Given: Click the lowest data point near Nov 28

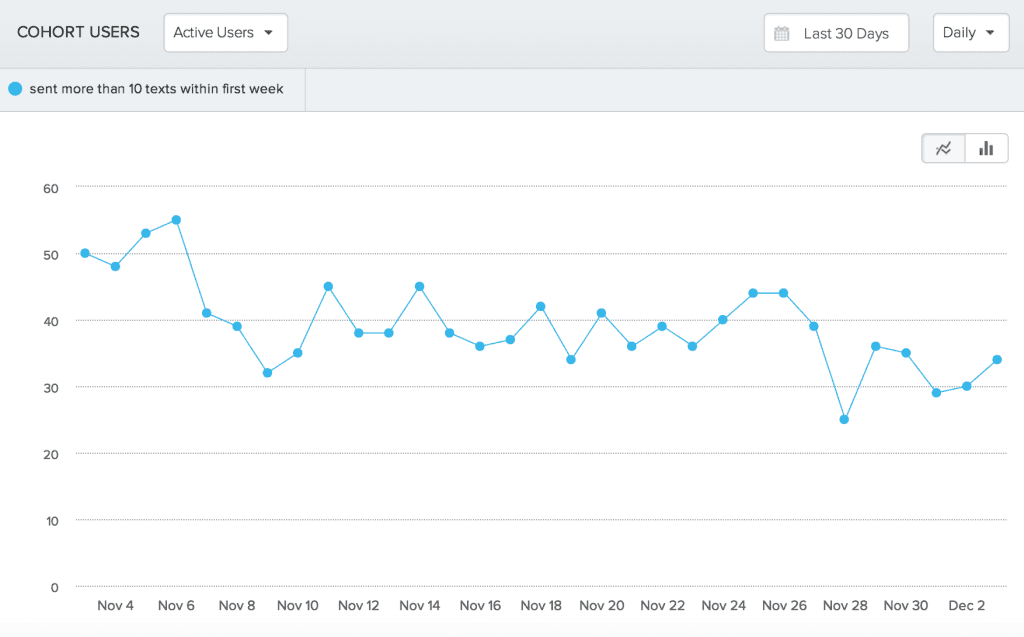Looking at the screenshot, I should [845, 419].
